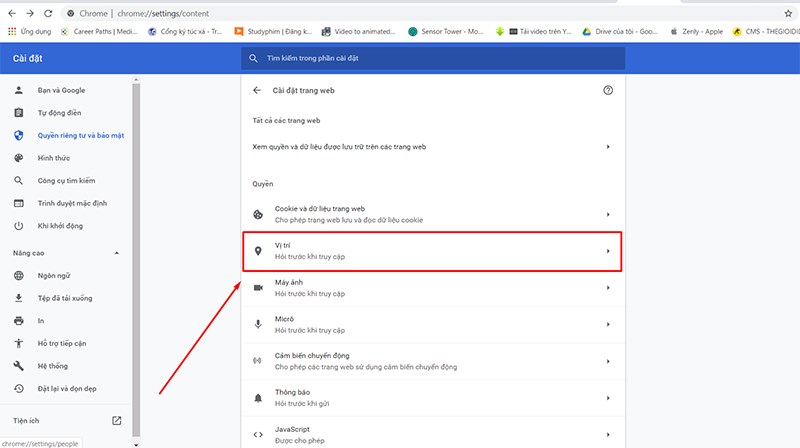The height and width of the screenshot is (448, 800).
Task: Click the Tiện ích external link icon
Action: 116,420
